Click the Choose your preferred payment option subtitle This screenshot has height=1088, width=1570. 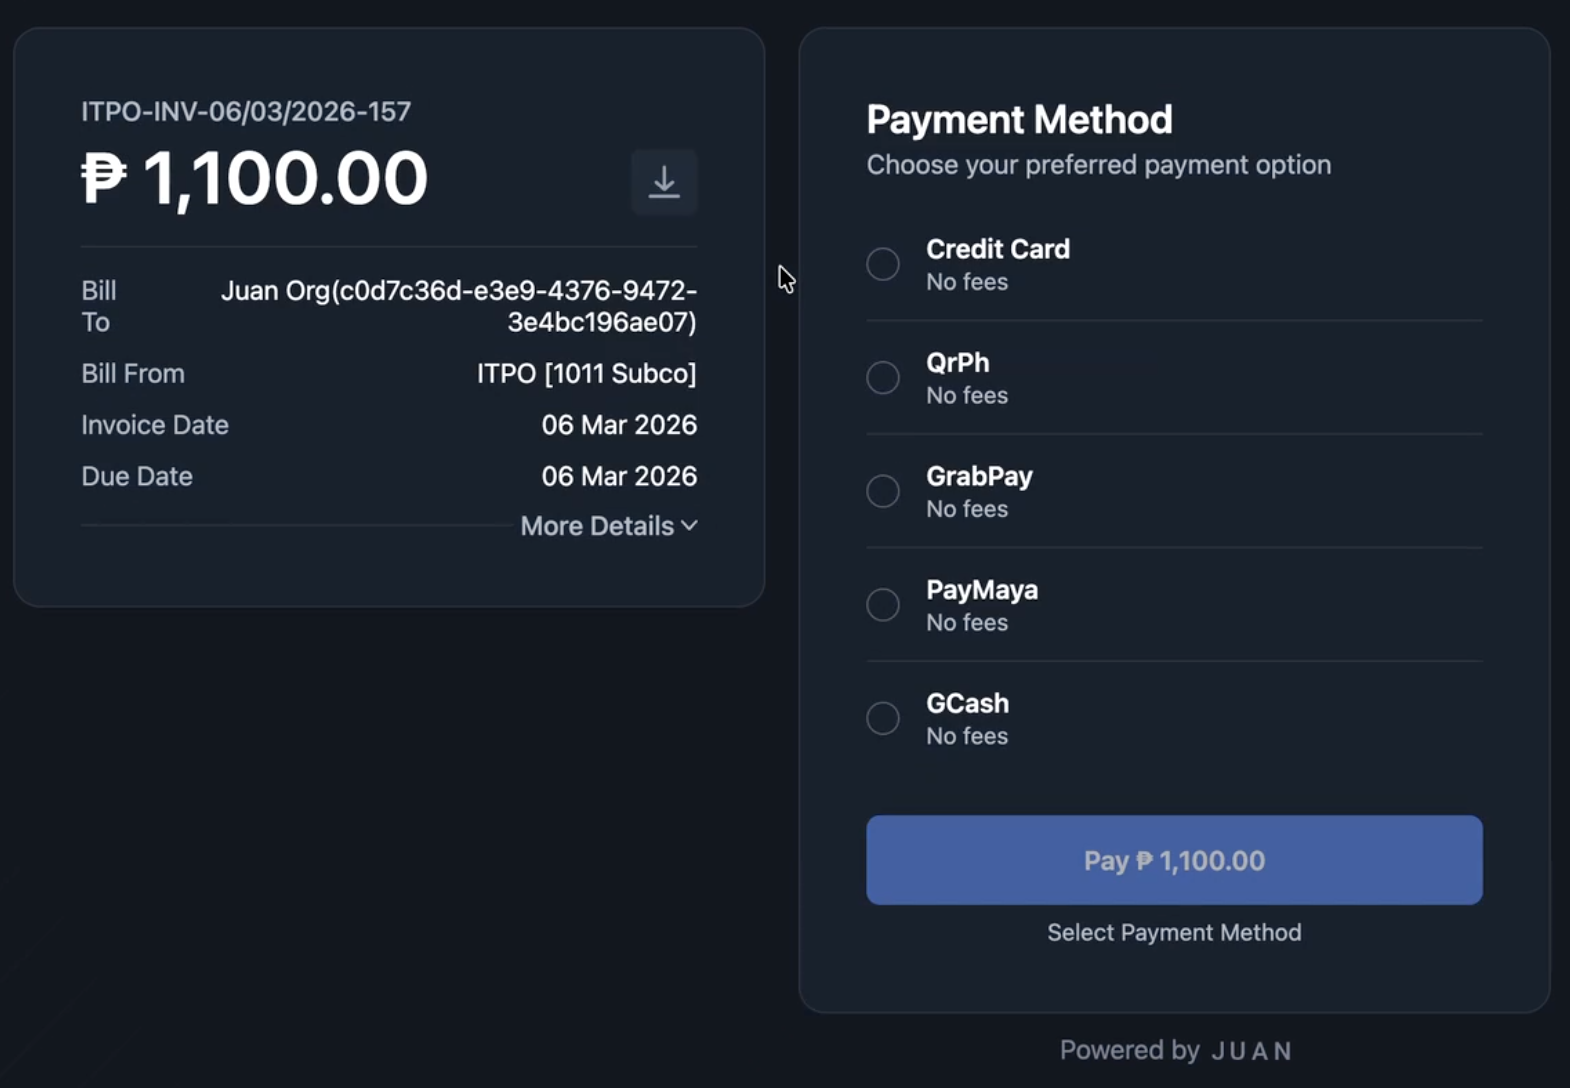point(1098,165)
